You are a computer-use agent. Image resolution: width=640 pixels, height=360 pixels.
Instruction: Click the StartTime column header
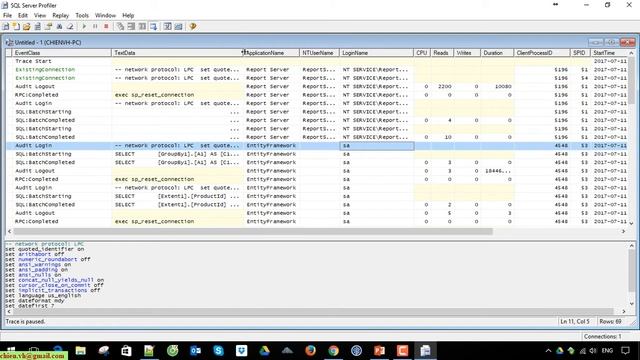[x=609, y=53]
